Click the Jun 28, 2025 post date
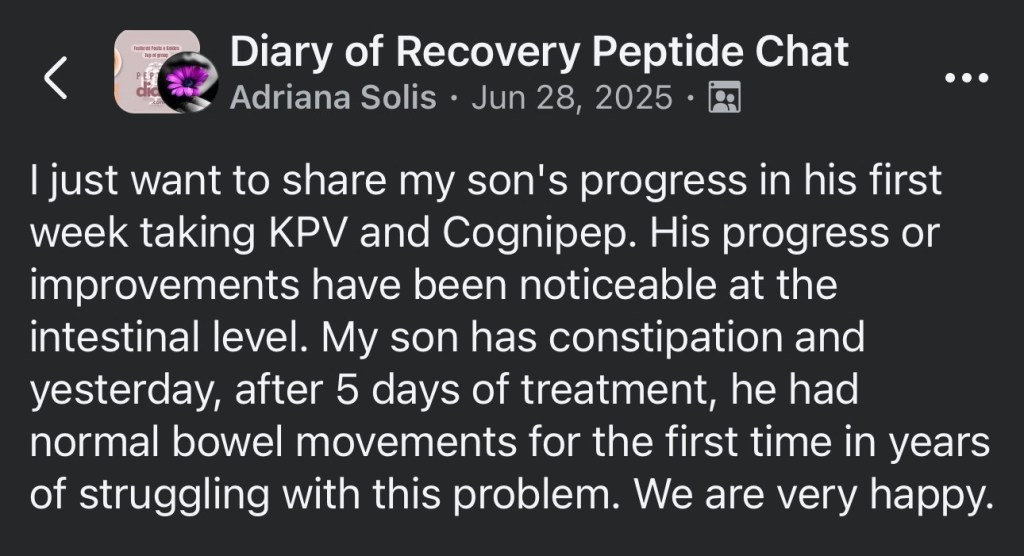The width and height of the screenshot is (1024, 556). pos(572,98)
